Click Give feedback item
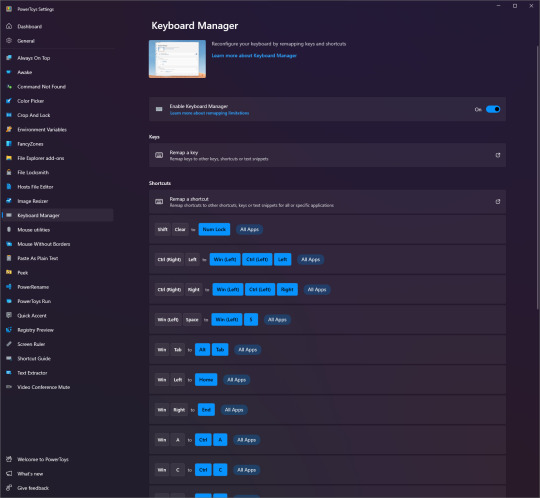 click(58, 488)
